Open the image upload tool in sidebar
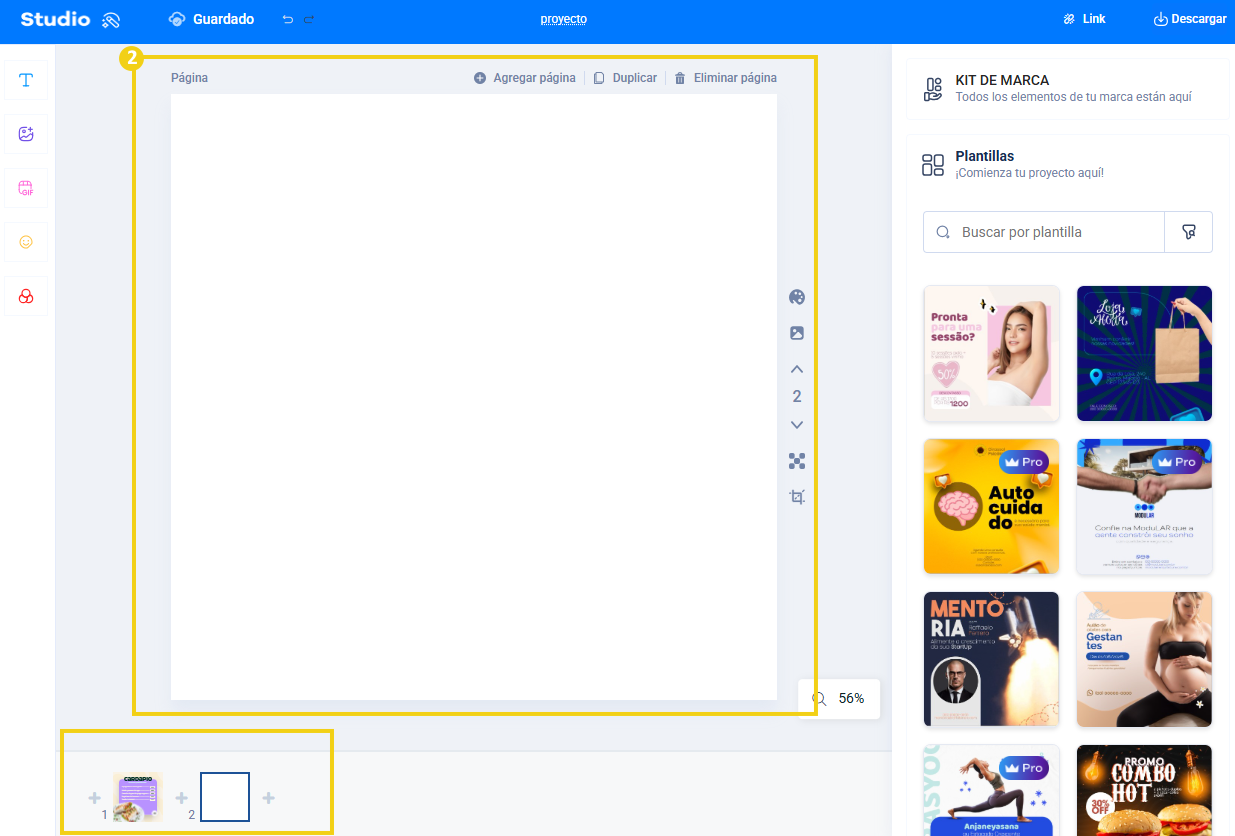The width and height of the screenshot is (1235, 836). tap(26, 134)
